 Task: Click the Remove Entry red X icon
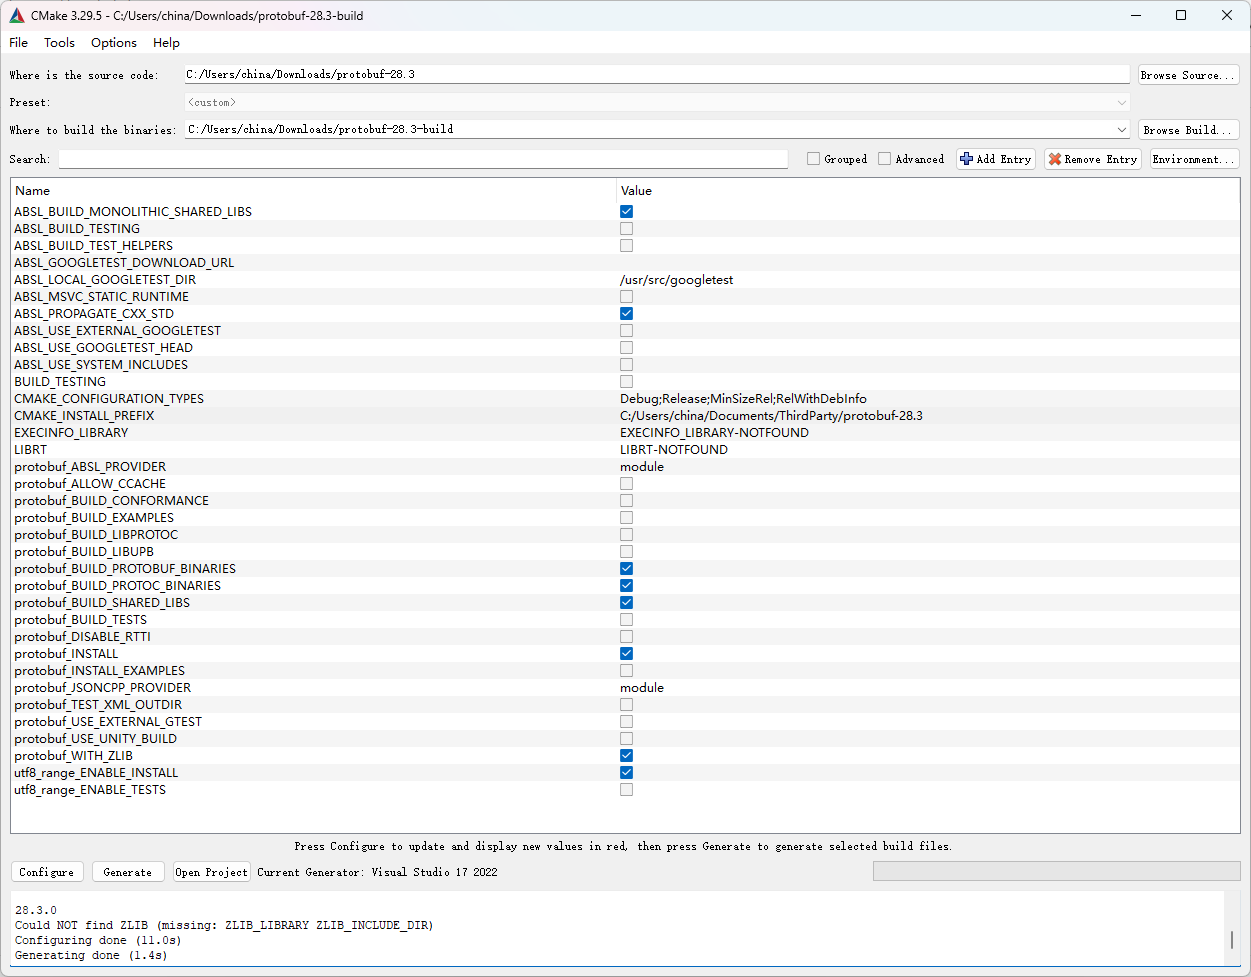click(x=1057, y=158)
